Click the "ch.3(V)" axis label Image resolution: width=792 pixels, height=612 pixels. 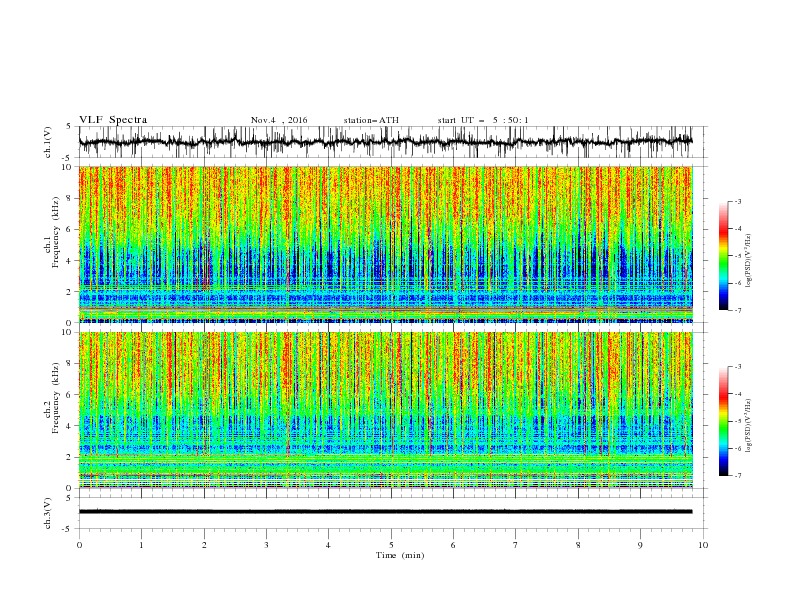pyautogui.click(x=48, y=513)
